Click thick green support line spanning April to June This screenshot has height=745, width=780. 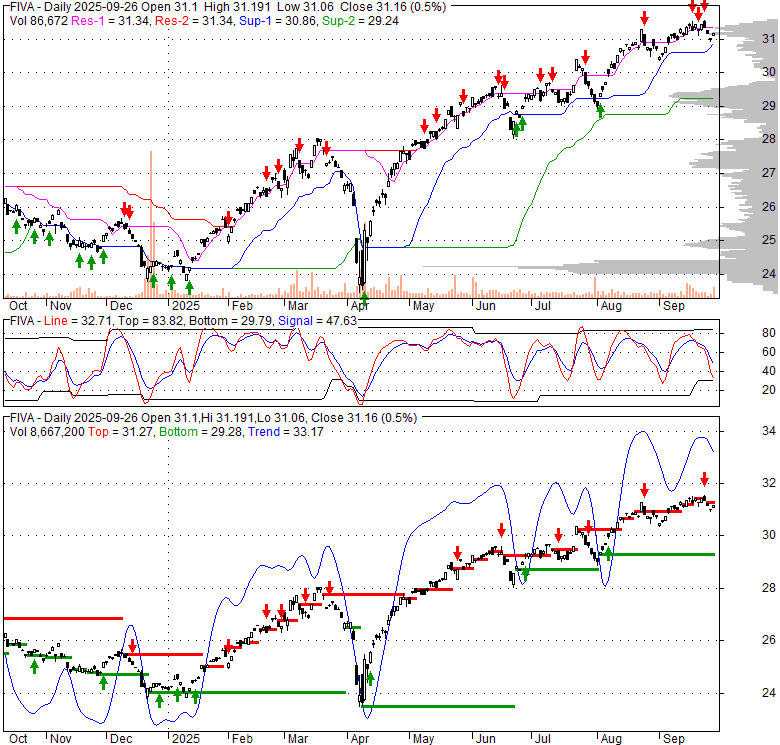[x=438, y=706]
